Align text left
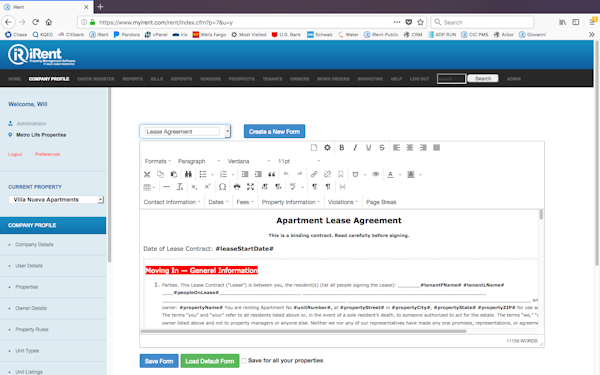The image size is (600, 375). click(x=396, y=148)
